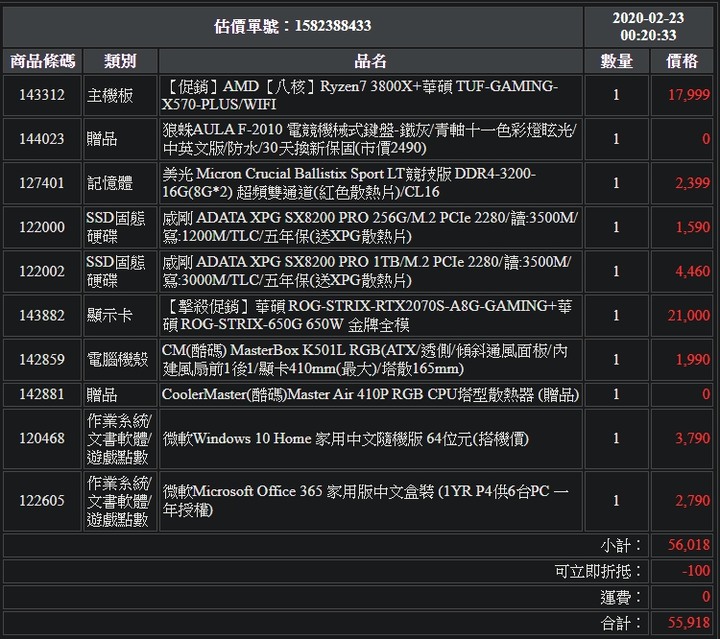Click the total value 55,918
Image resolution: width=720 pixels, height=639 pixels.
[x=689, y=622]
